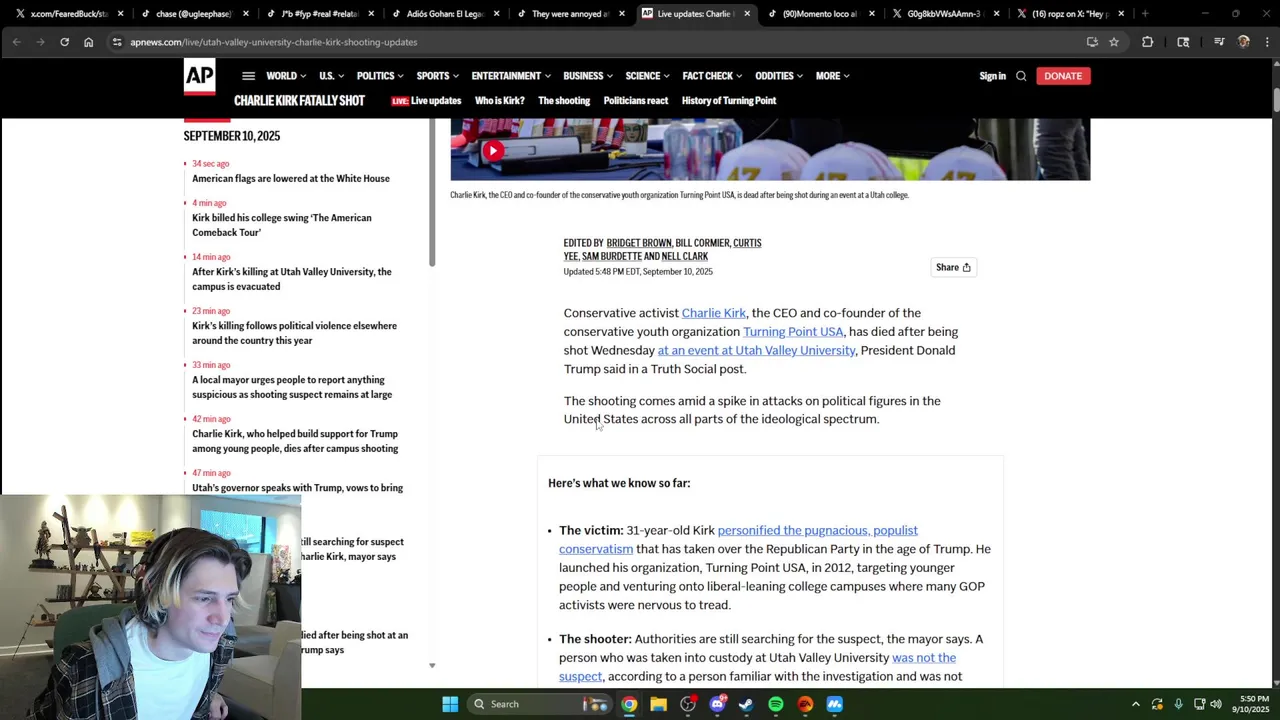Expand the WORLD nav dropdown
Viewport: 1280px width, 720px height.
point(286,76)
